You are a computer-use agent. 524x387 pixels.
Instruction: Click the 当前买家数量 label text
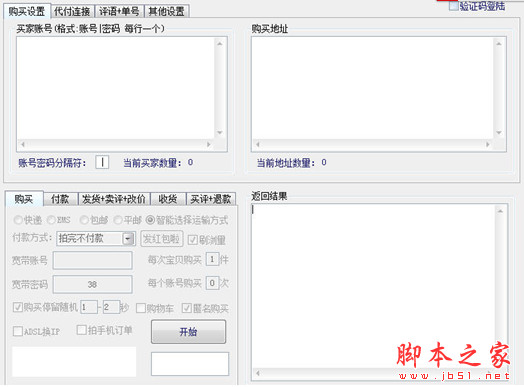(x=153, y=163)
